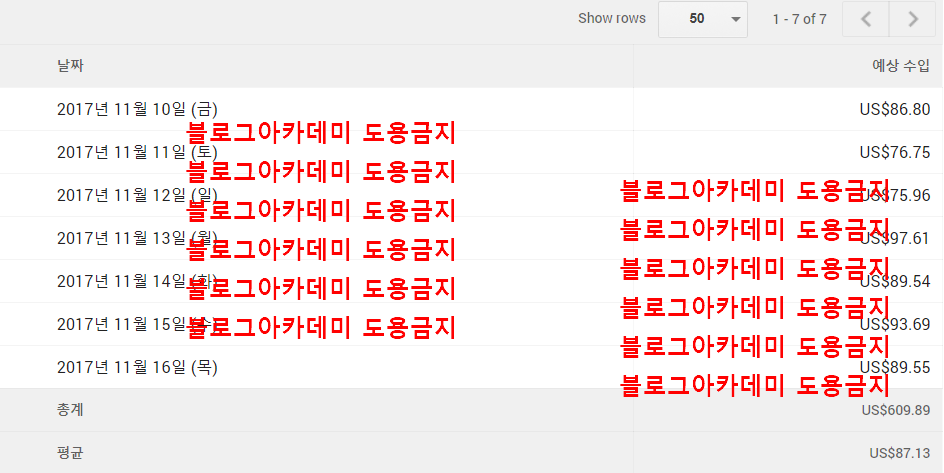Click the US$86.80 revenue value
The width and height of the screenshot is (944, 473).
pyautogui.click(x=894, y=109)
